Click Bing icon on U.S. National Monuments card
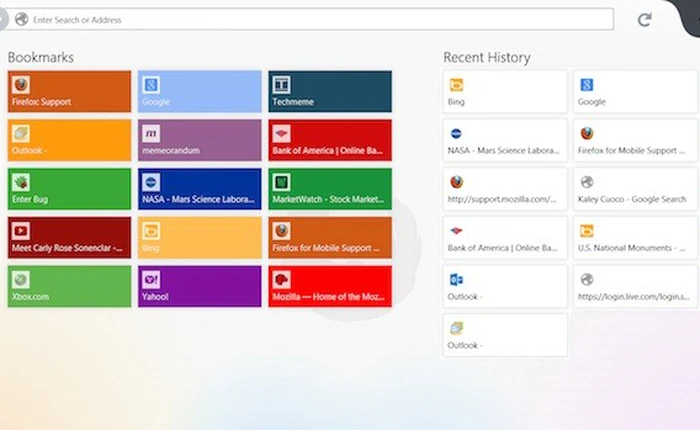The image size is (700, 430). click(x=587, y=230)
